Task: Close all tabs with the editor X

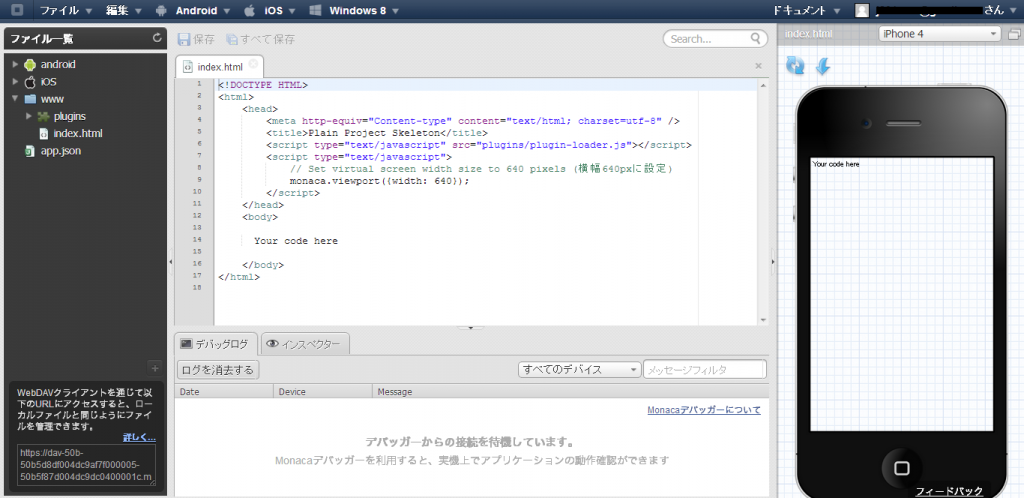Action: [x=758, y=66]
